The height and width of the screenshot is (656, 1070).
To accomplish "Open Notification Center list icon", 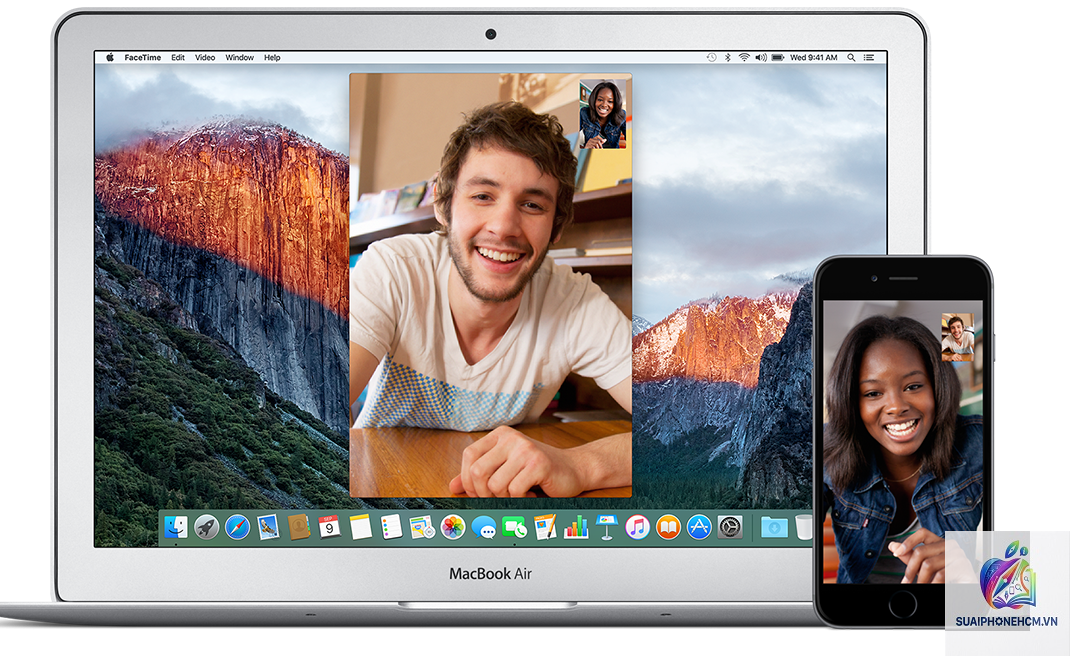I will (869, 57).
